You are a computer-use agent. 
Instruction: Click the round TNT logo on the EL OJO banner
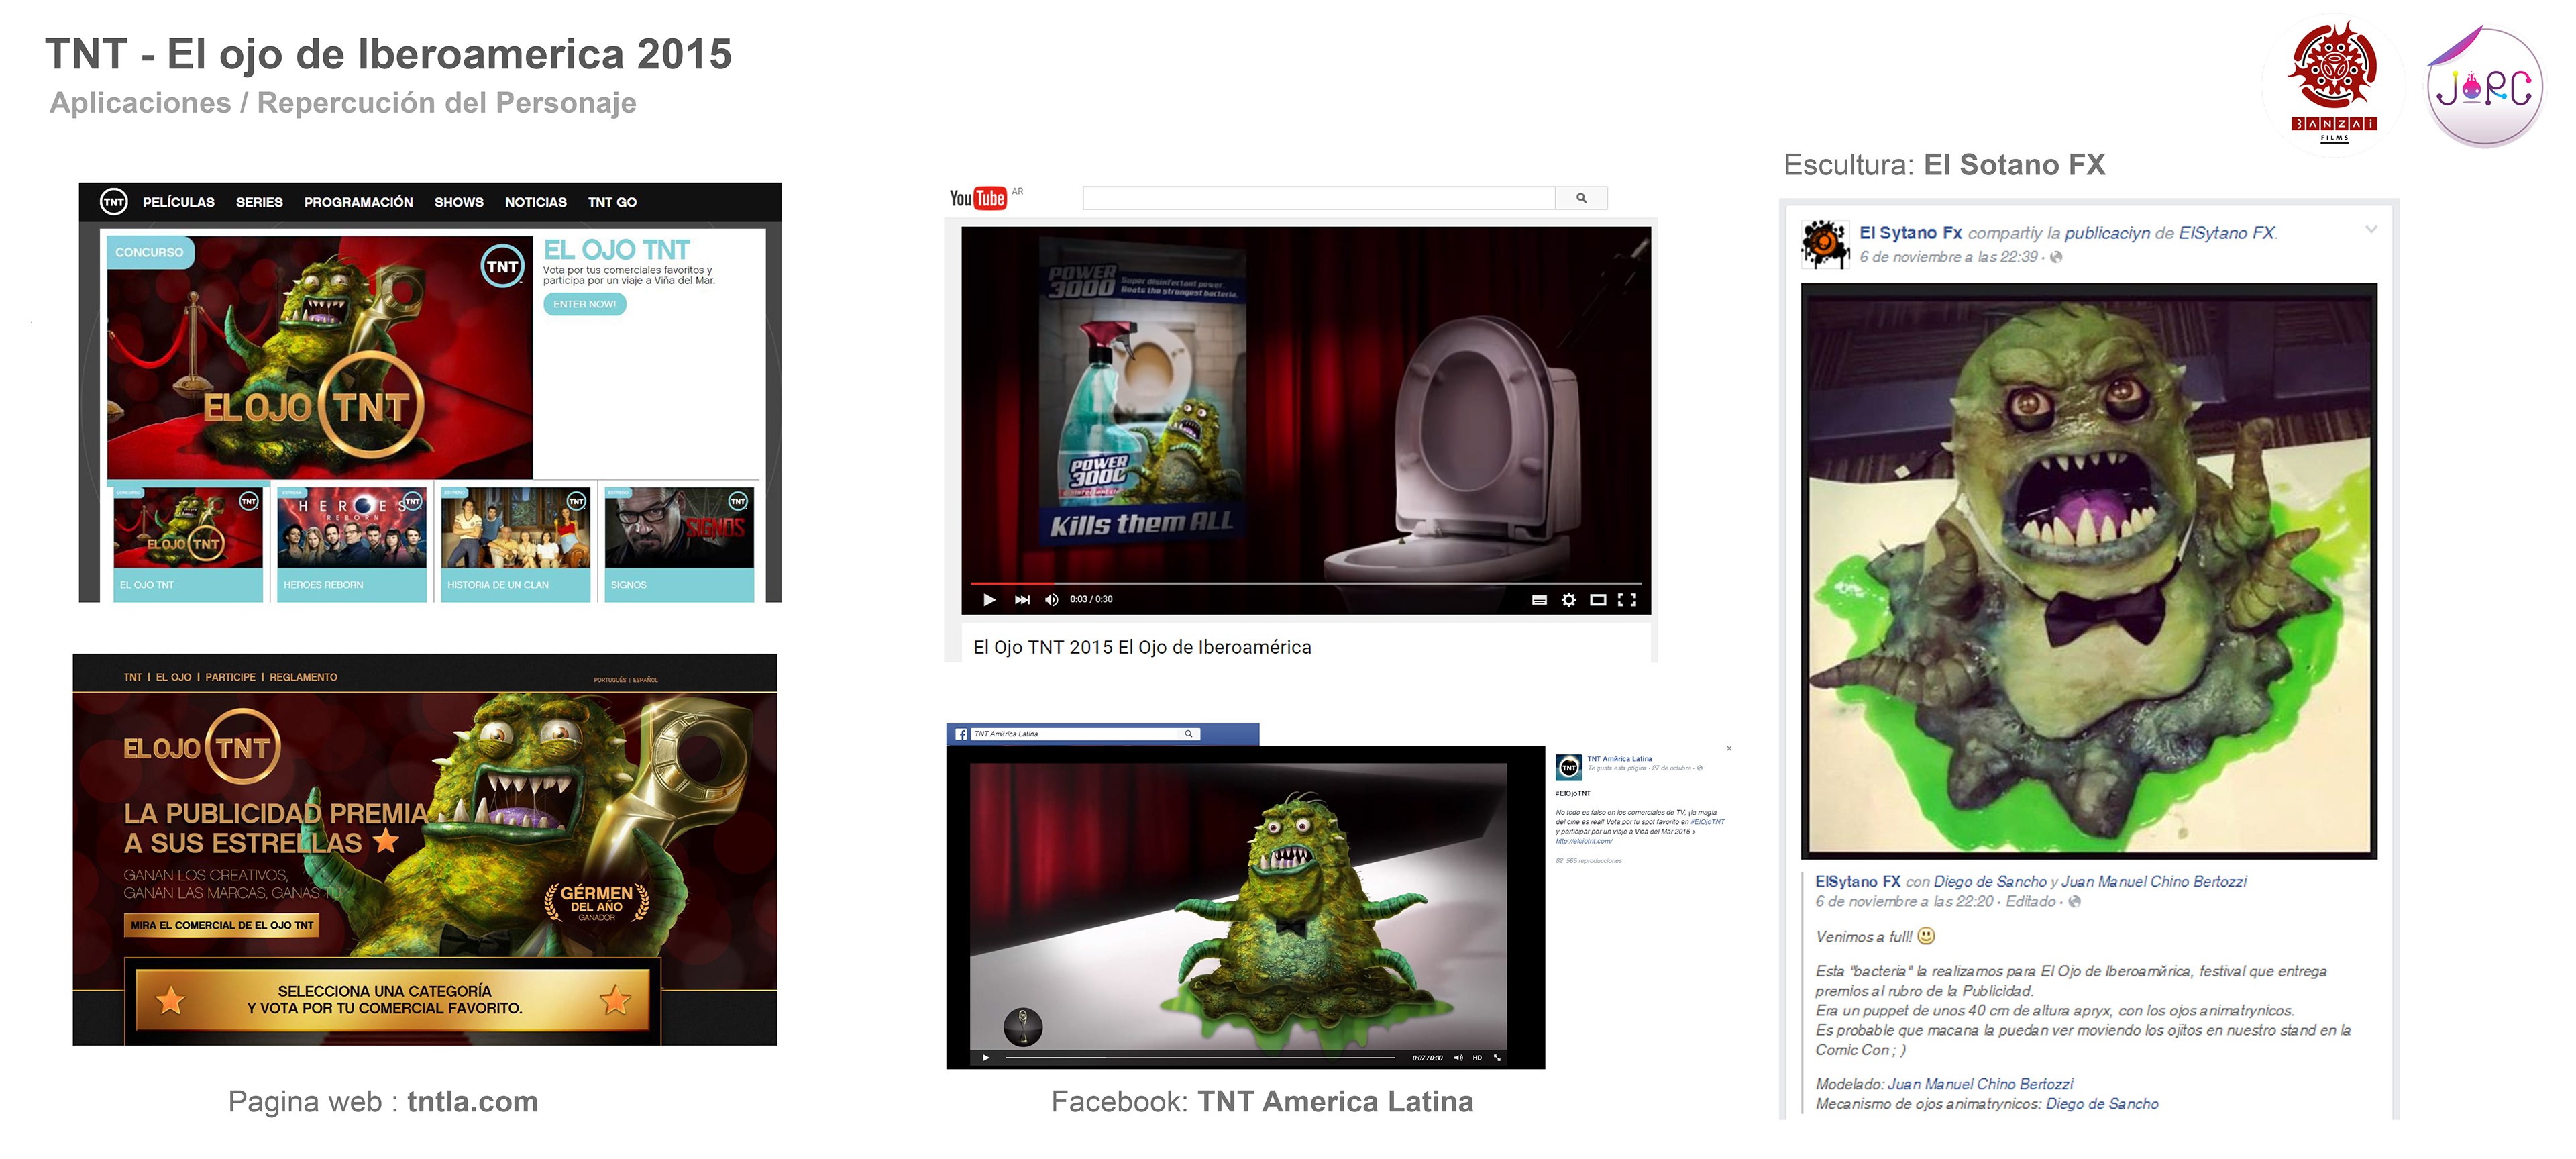502,266
